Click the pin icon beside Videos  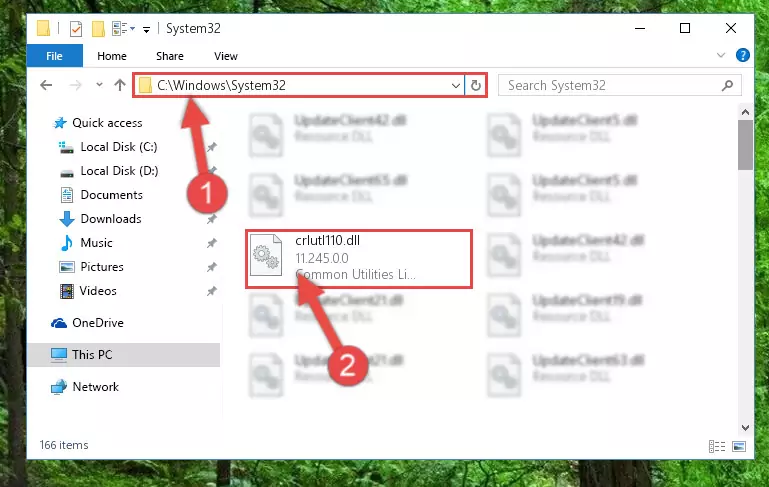tap(211, 291)
